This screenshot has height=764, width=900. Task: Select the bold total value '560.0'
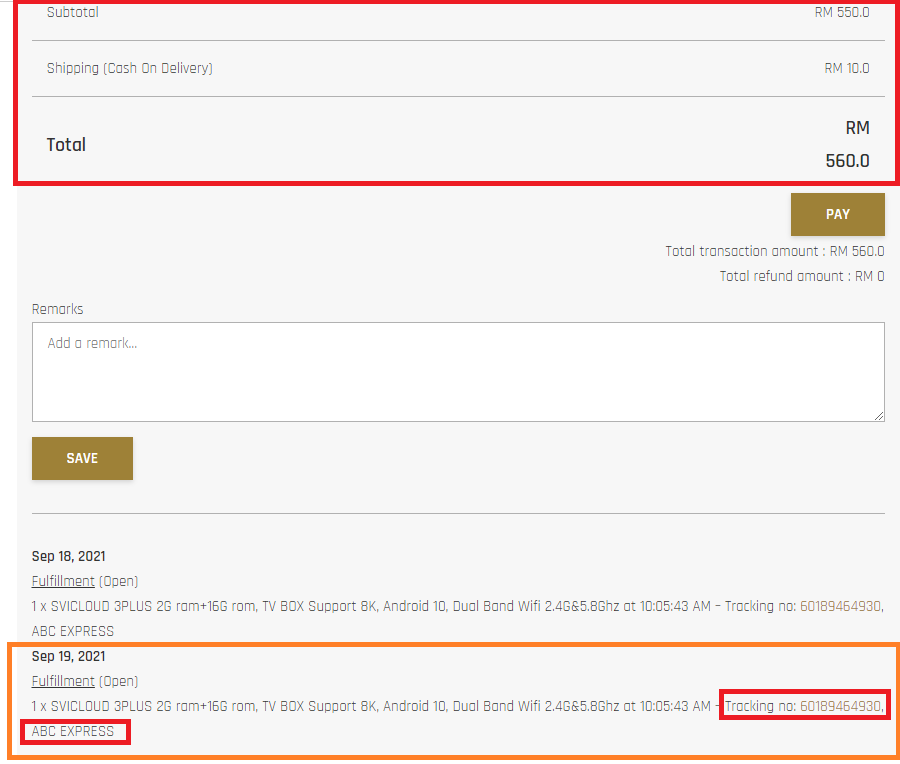coord(847,161)
